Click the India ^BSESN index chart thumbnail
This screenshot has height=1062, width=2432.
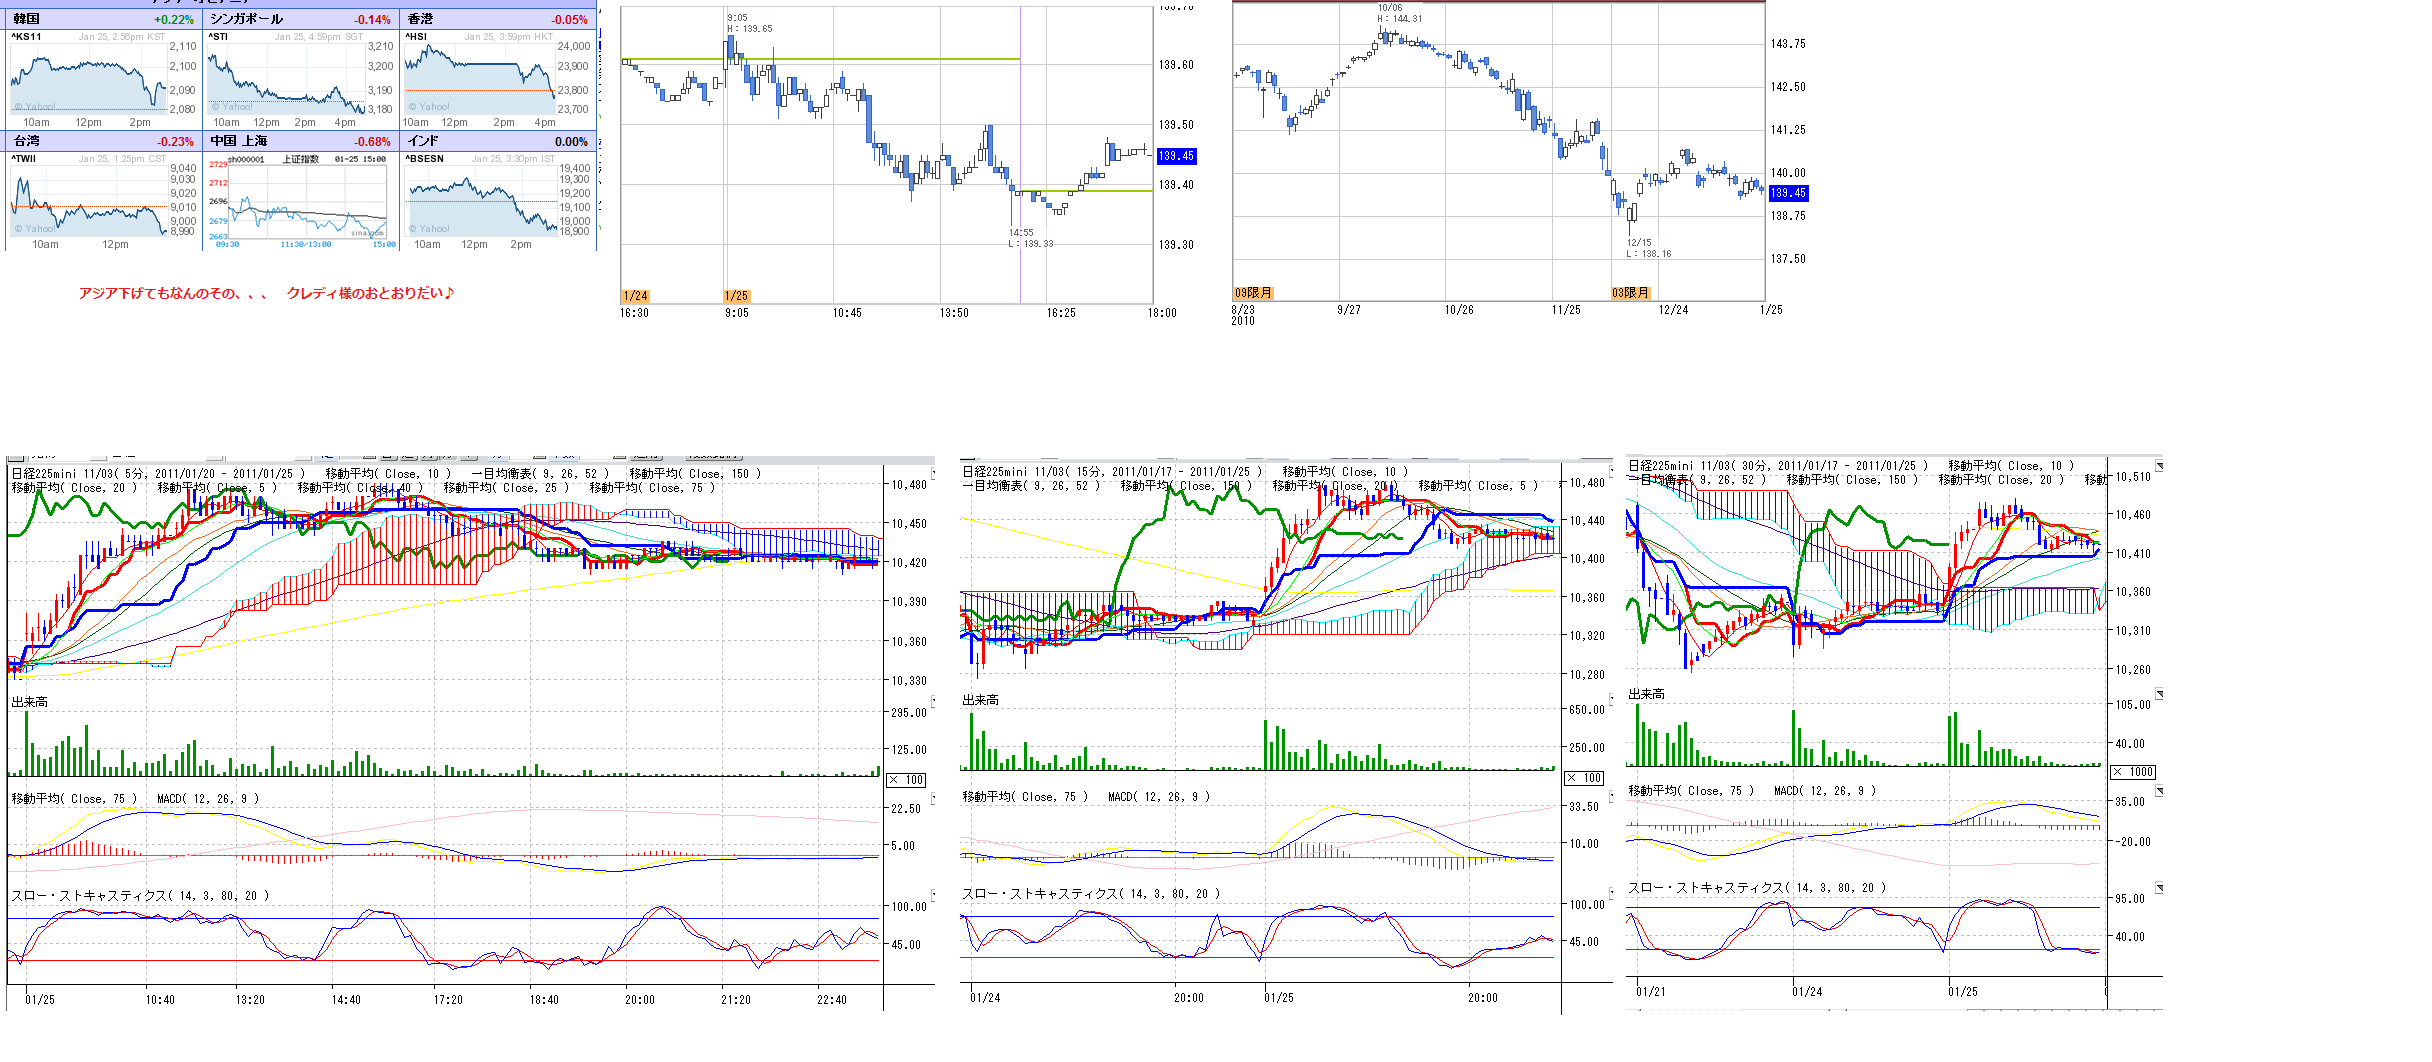tap(482, 200)
